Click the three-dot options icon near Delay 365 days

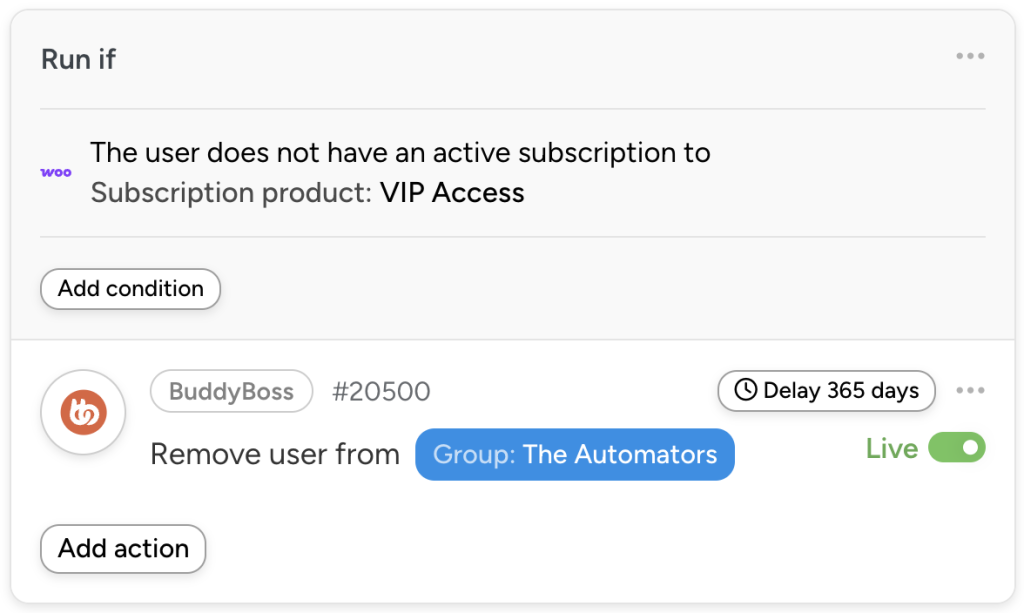click(971, 391)
